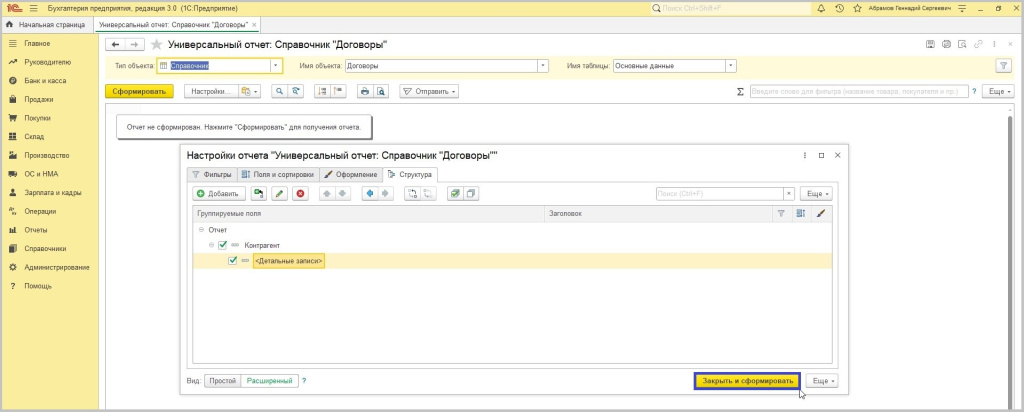Click Закрыть и сформировать button

(747, 381)
